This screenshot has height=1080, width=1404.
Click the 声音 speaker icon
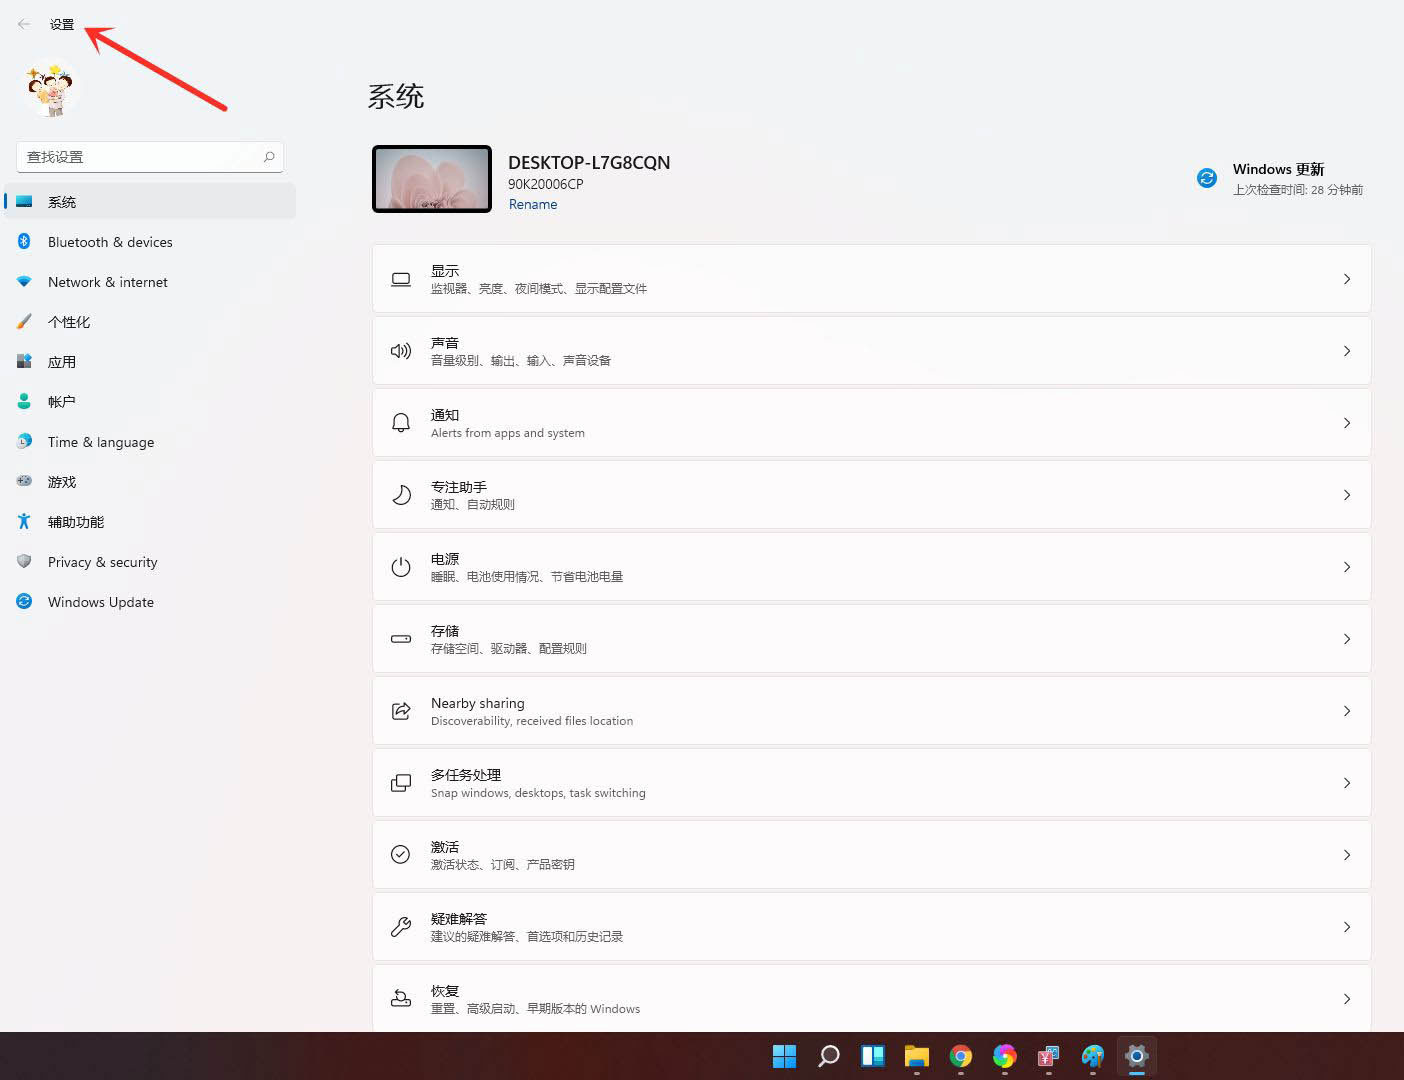tap(400, 351)
